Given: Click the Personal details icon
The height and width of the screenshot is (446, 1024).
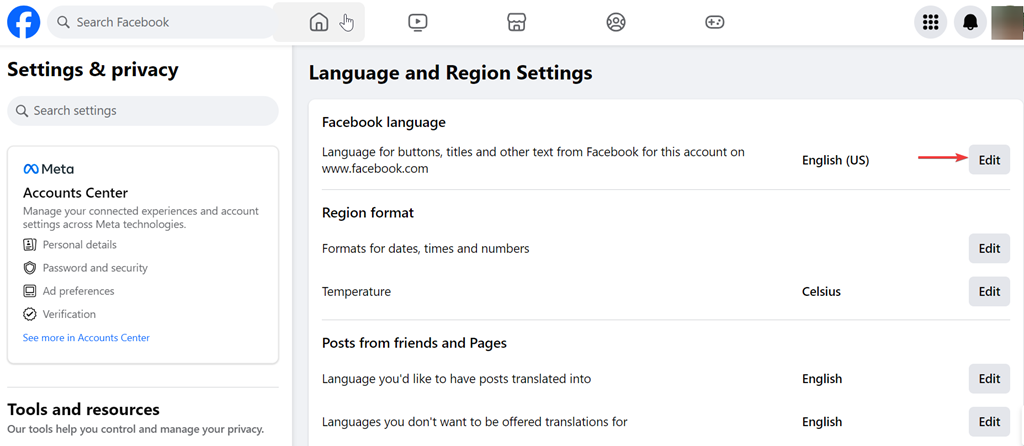Looking at the screenshot, I should [x=29, y=245].
